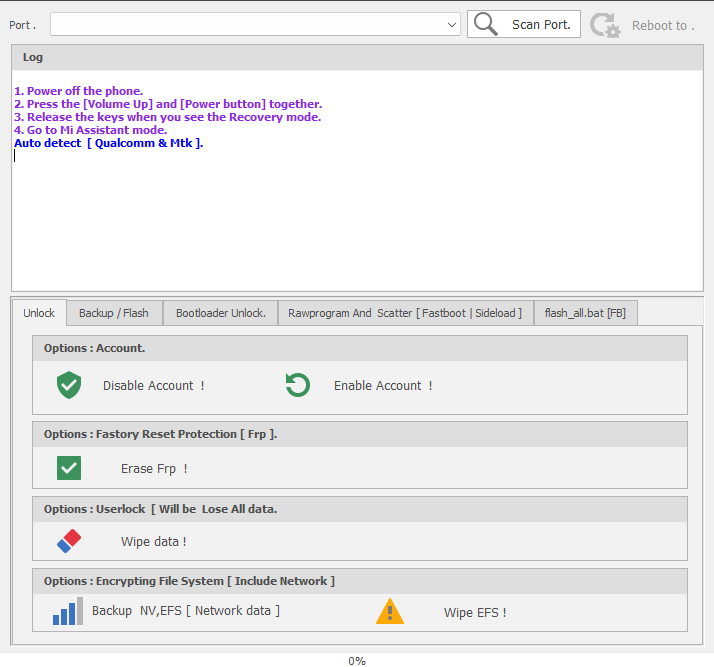Click log line about Volume Up and Power
714x667 pixels.
(168, 104)
